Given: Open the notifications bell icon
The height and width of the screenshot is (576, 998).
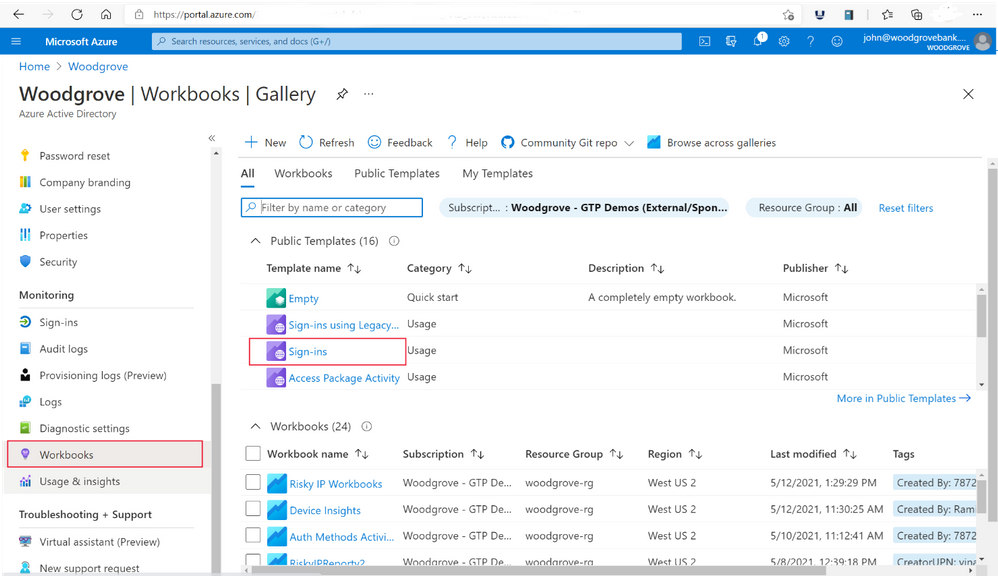Looking at the screenshot, I should [x=757, y=41].
